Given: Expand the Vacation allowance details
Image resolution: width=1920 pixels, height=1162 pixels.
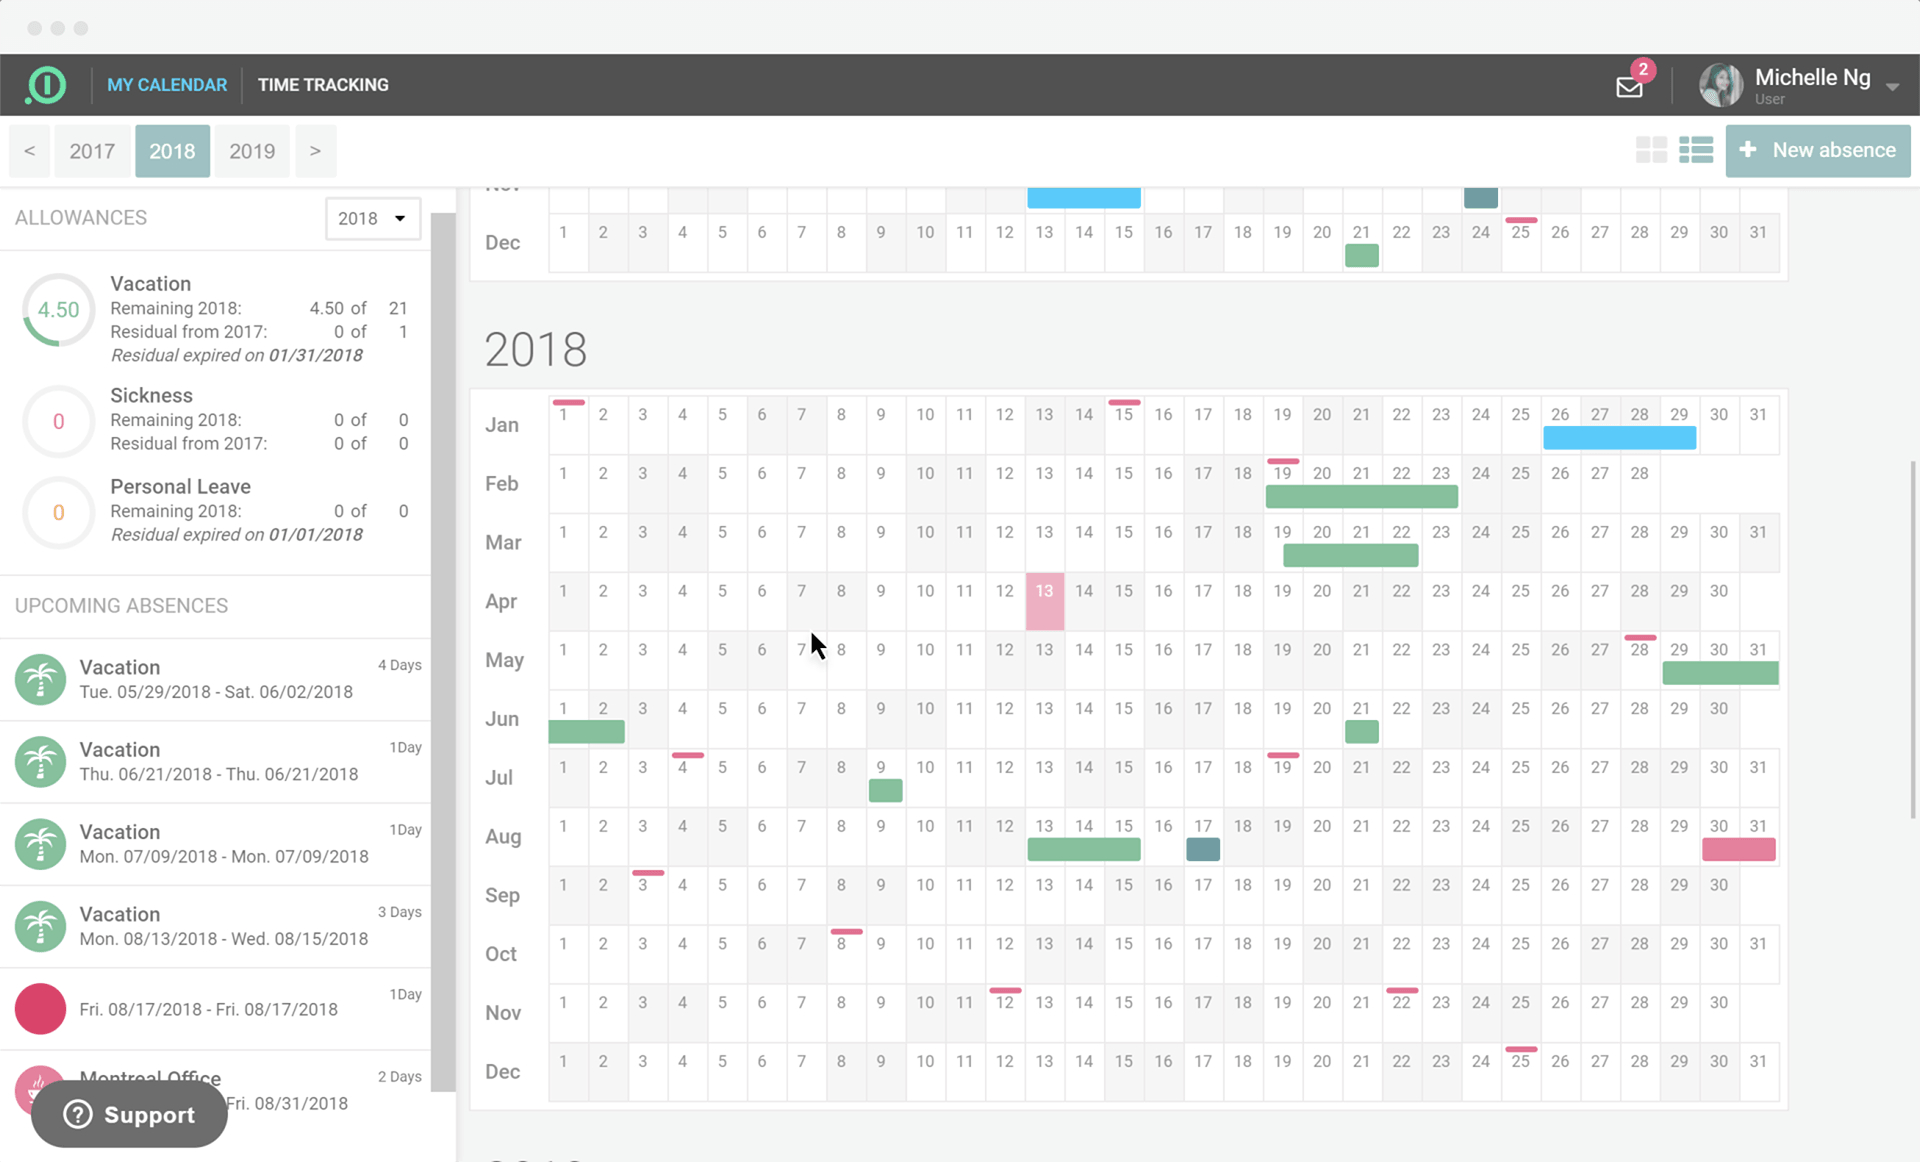Looking at the screenshot, I should (x=151, y=283).
